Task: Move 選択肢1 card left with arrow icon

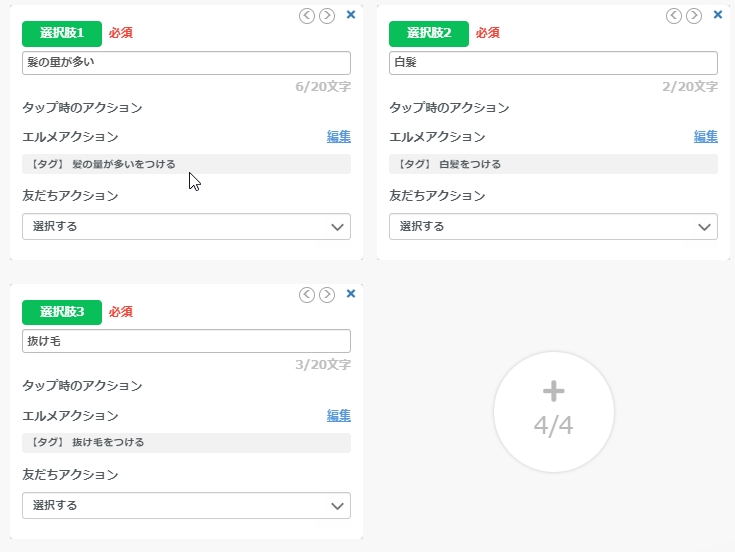Action: 307,15
